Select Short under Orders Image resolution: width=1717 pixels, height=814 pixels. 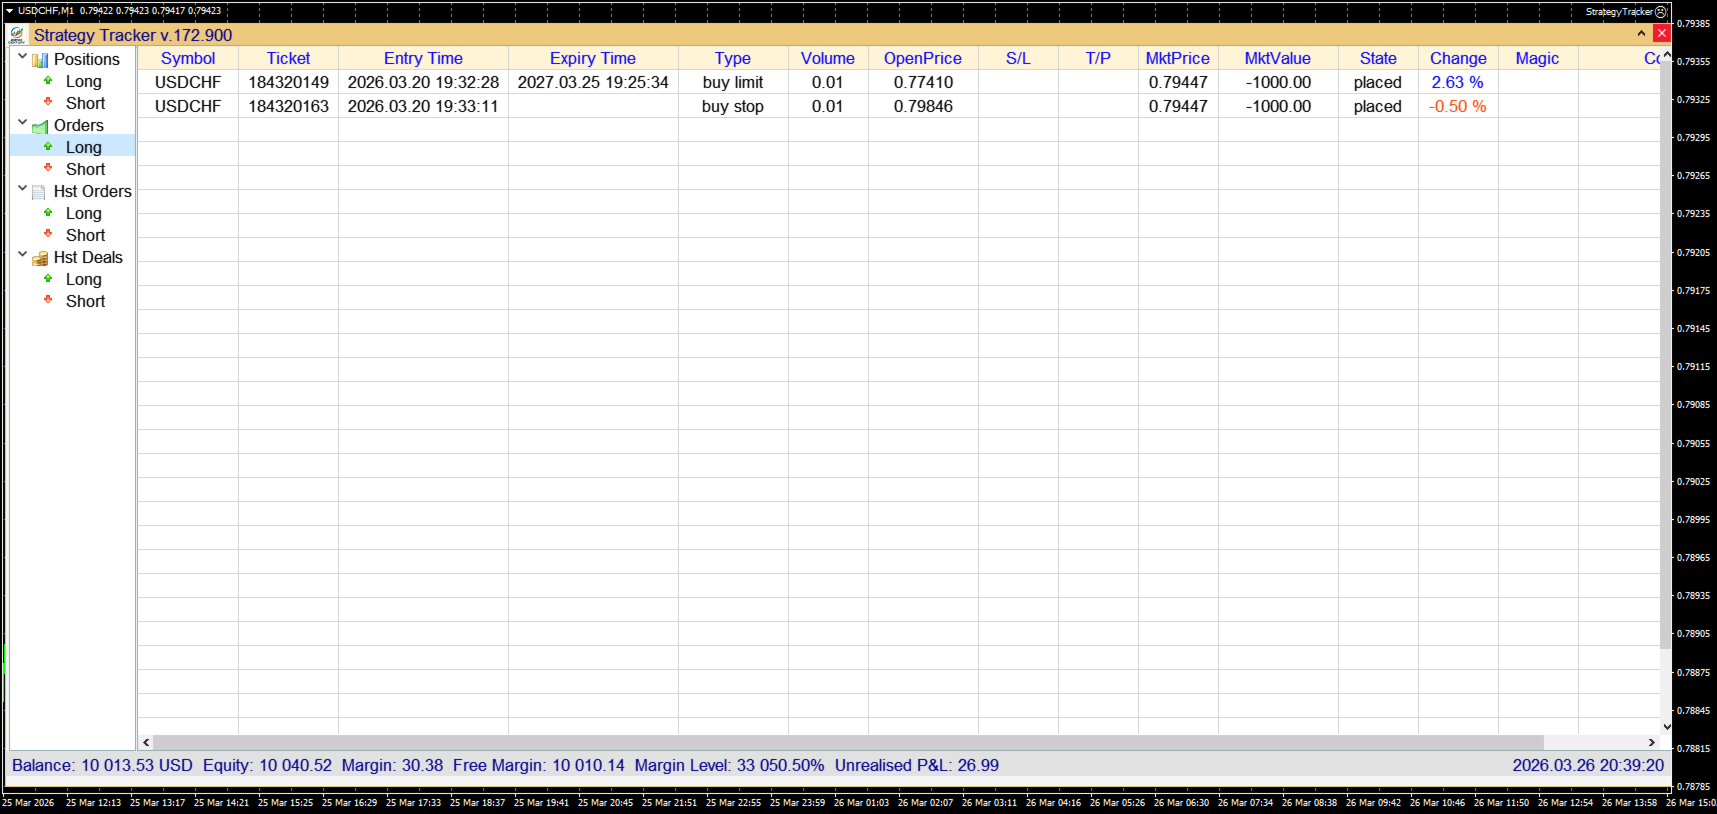tap(85, 170)
